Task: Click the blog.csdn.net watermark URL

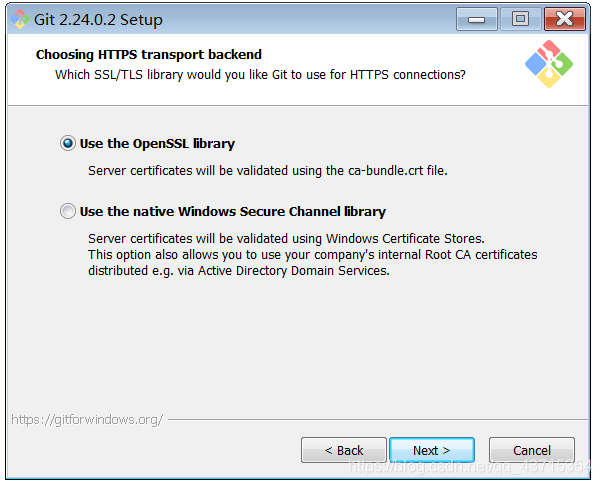Action: tap(472, 466)
